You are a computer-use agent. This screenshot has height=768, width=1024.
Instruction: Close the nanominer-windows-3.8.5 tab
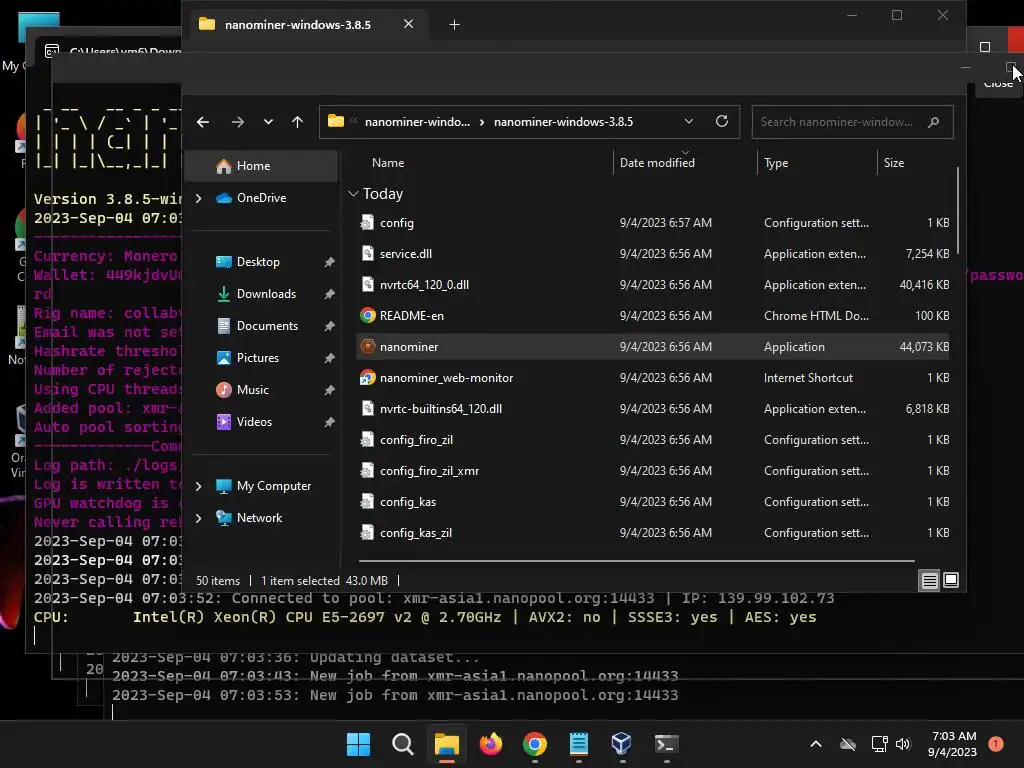[408, 24]
